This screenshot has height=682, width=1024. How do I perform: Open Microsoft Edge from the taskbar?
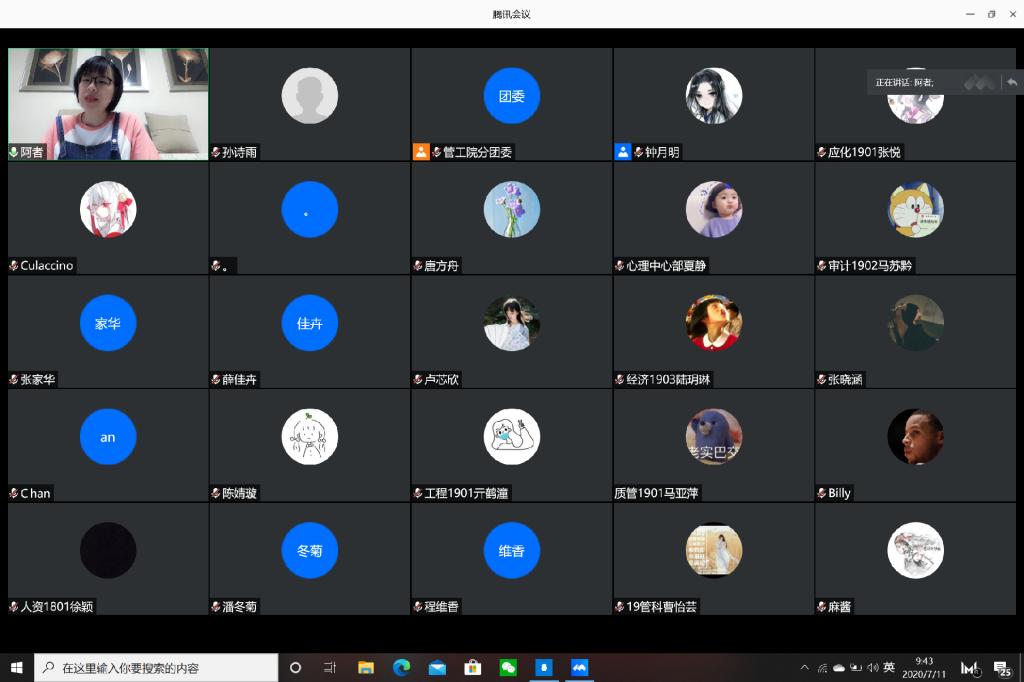click(402, 667)
